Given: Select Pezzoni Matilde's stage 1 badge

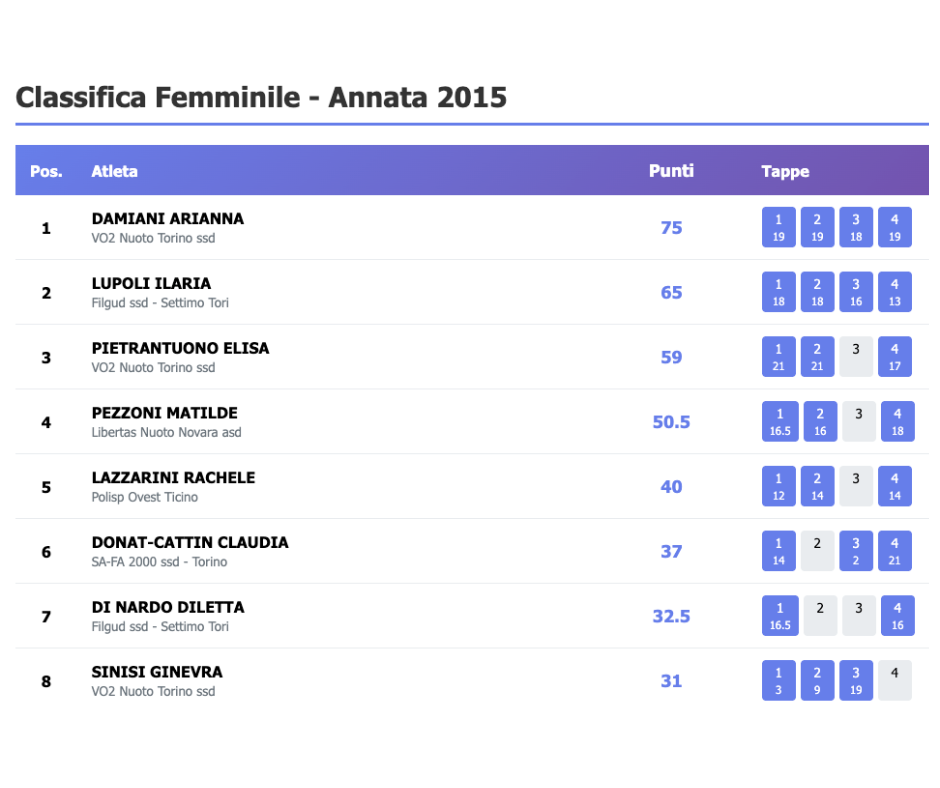Looking at the screenshot, I should coord(780,421).
